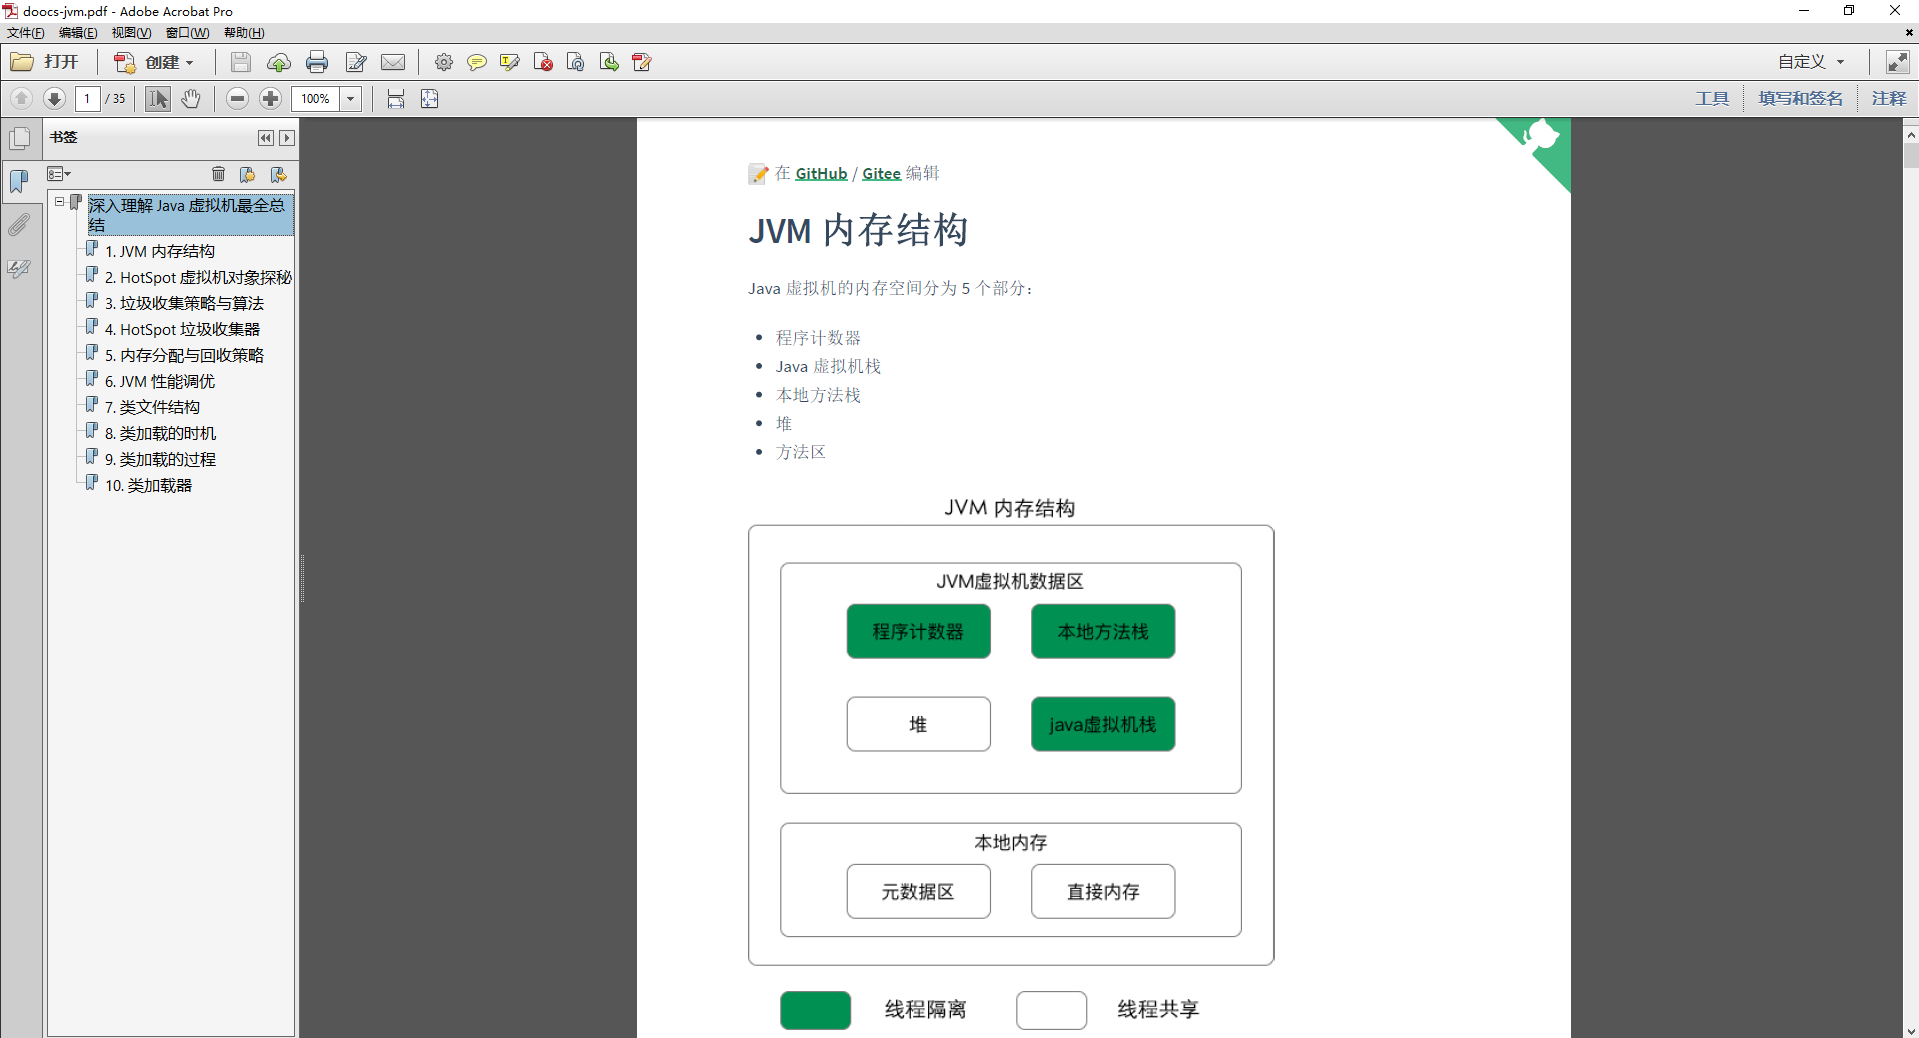This screenshot has width=1919, height=1038.
Task: Click zoom out minus button
Action: (x=237, y=98)
